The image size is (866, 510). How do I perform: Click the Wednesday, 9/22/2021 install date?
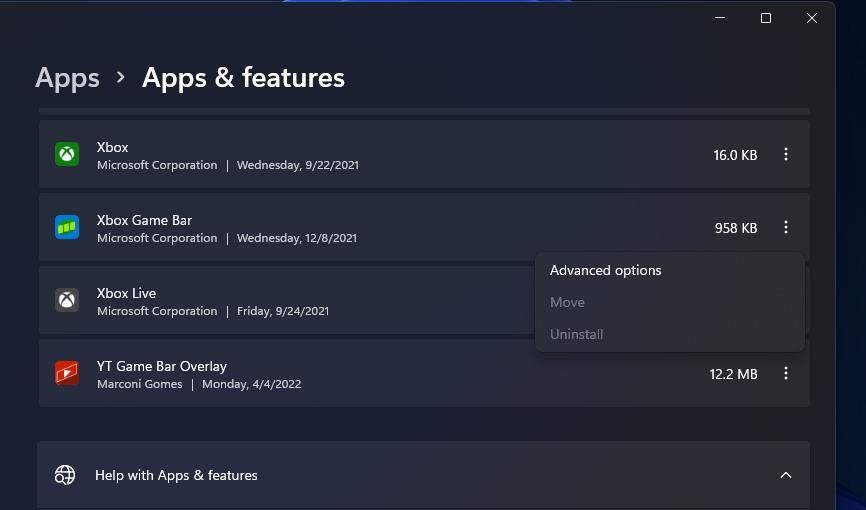[298, 165]
